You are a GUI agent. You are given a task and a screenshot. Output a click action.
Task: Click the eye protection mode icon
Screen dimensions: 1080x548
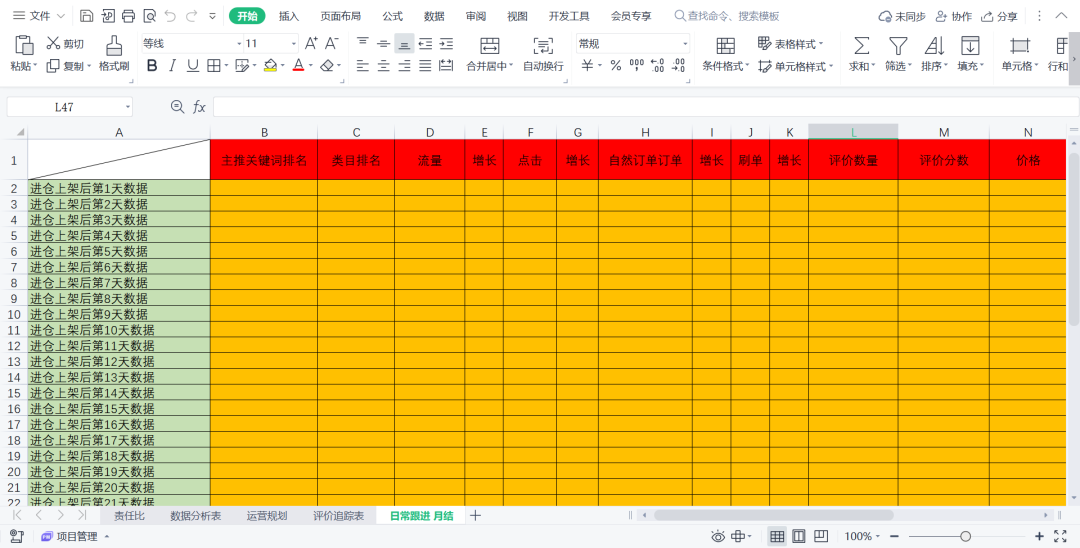(x=718, y=536)
